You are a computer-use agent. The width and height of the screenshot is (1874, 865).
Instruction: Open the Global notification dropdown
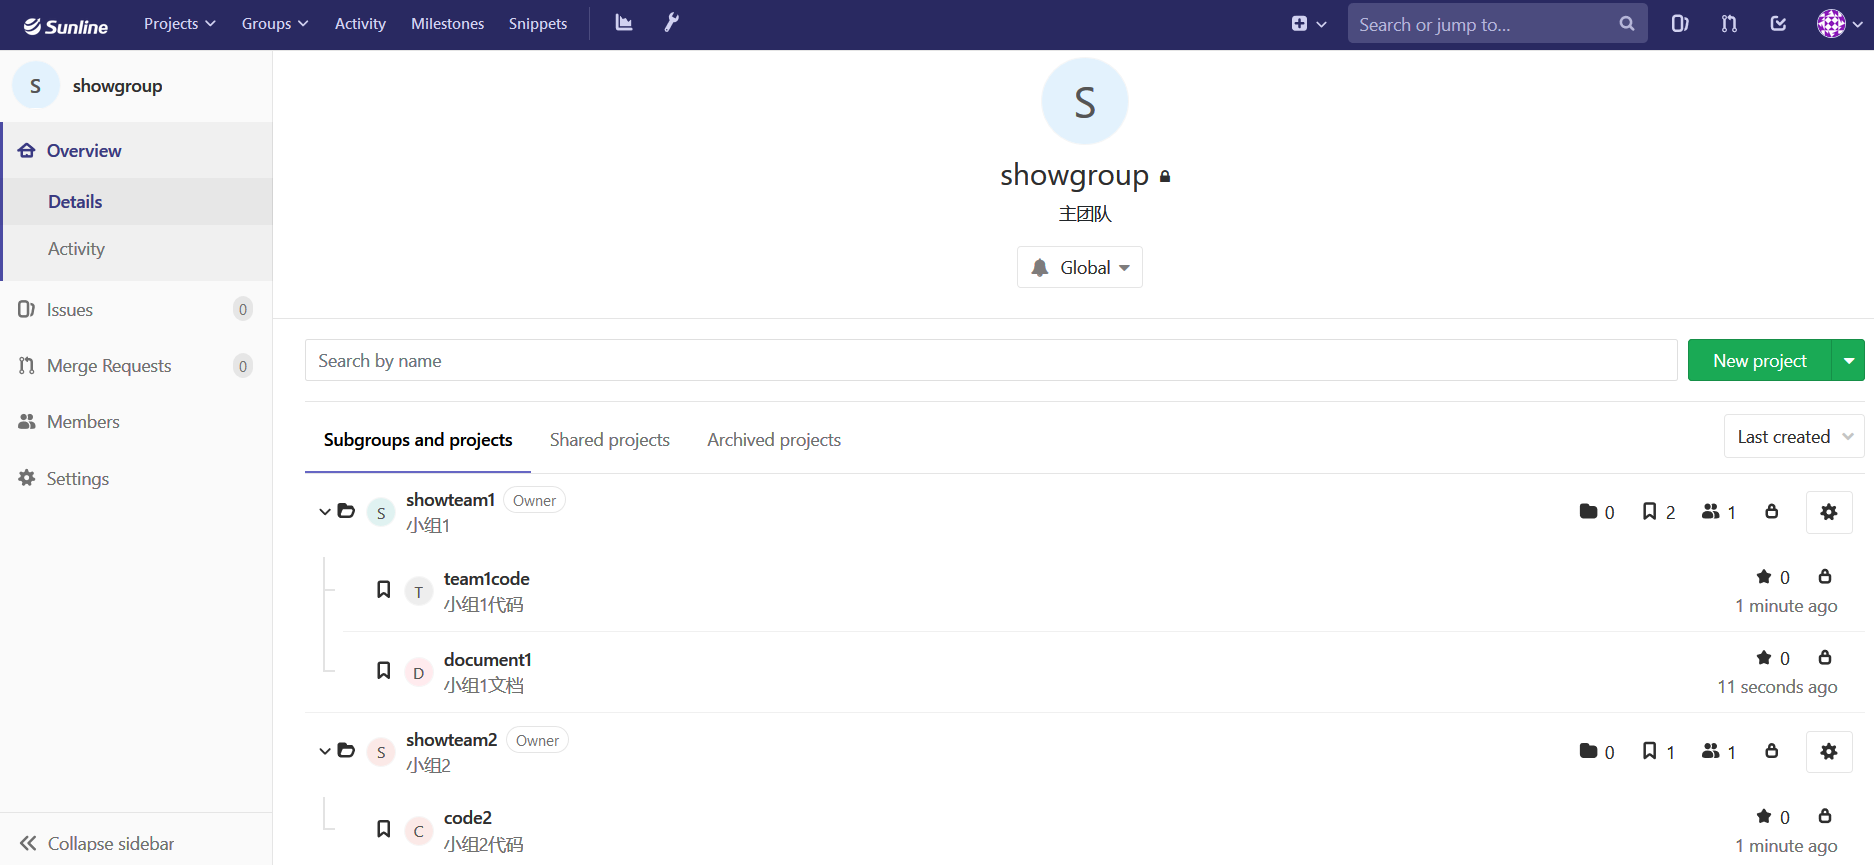tap(1080, 267)
